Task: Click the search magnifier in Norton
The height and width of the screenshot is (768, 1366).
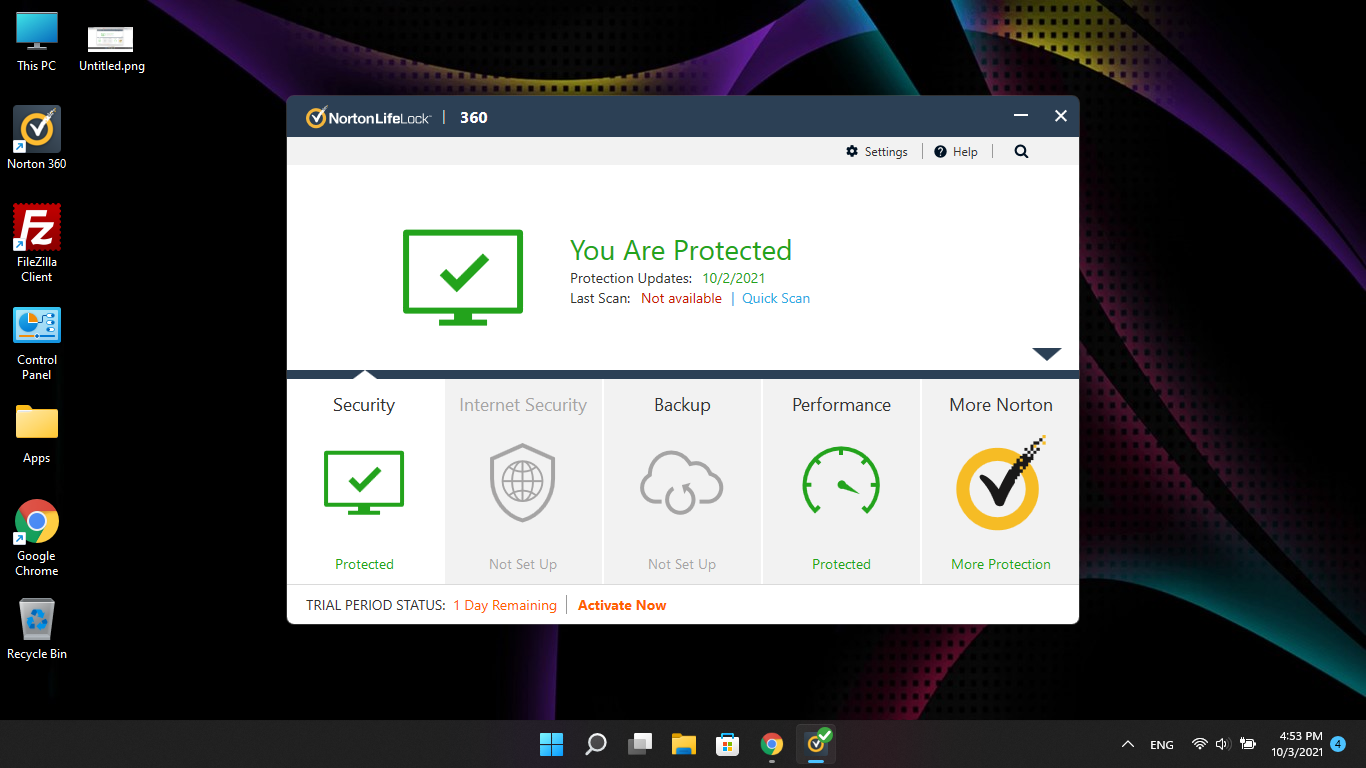Action: 1021,152
